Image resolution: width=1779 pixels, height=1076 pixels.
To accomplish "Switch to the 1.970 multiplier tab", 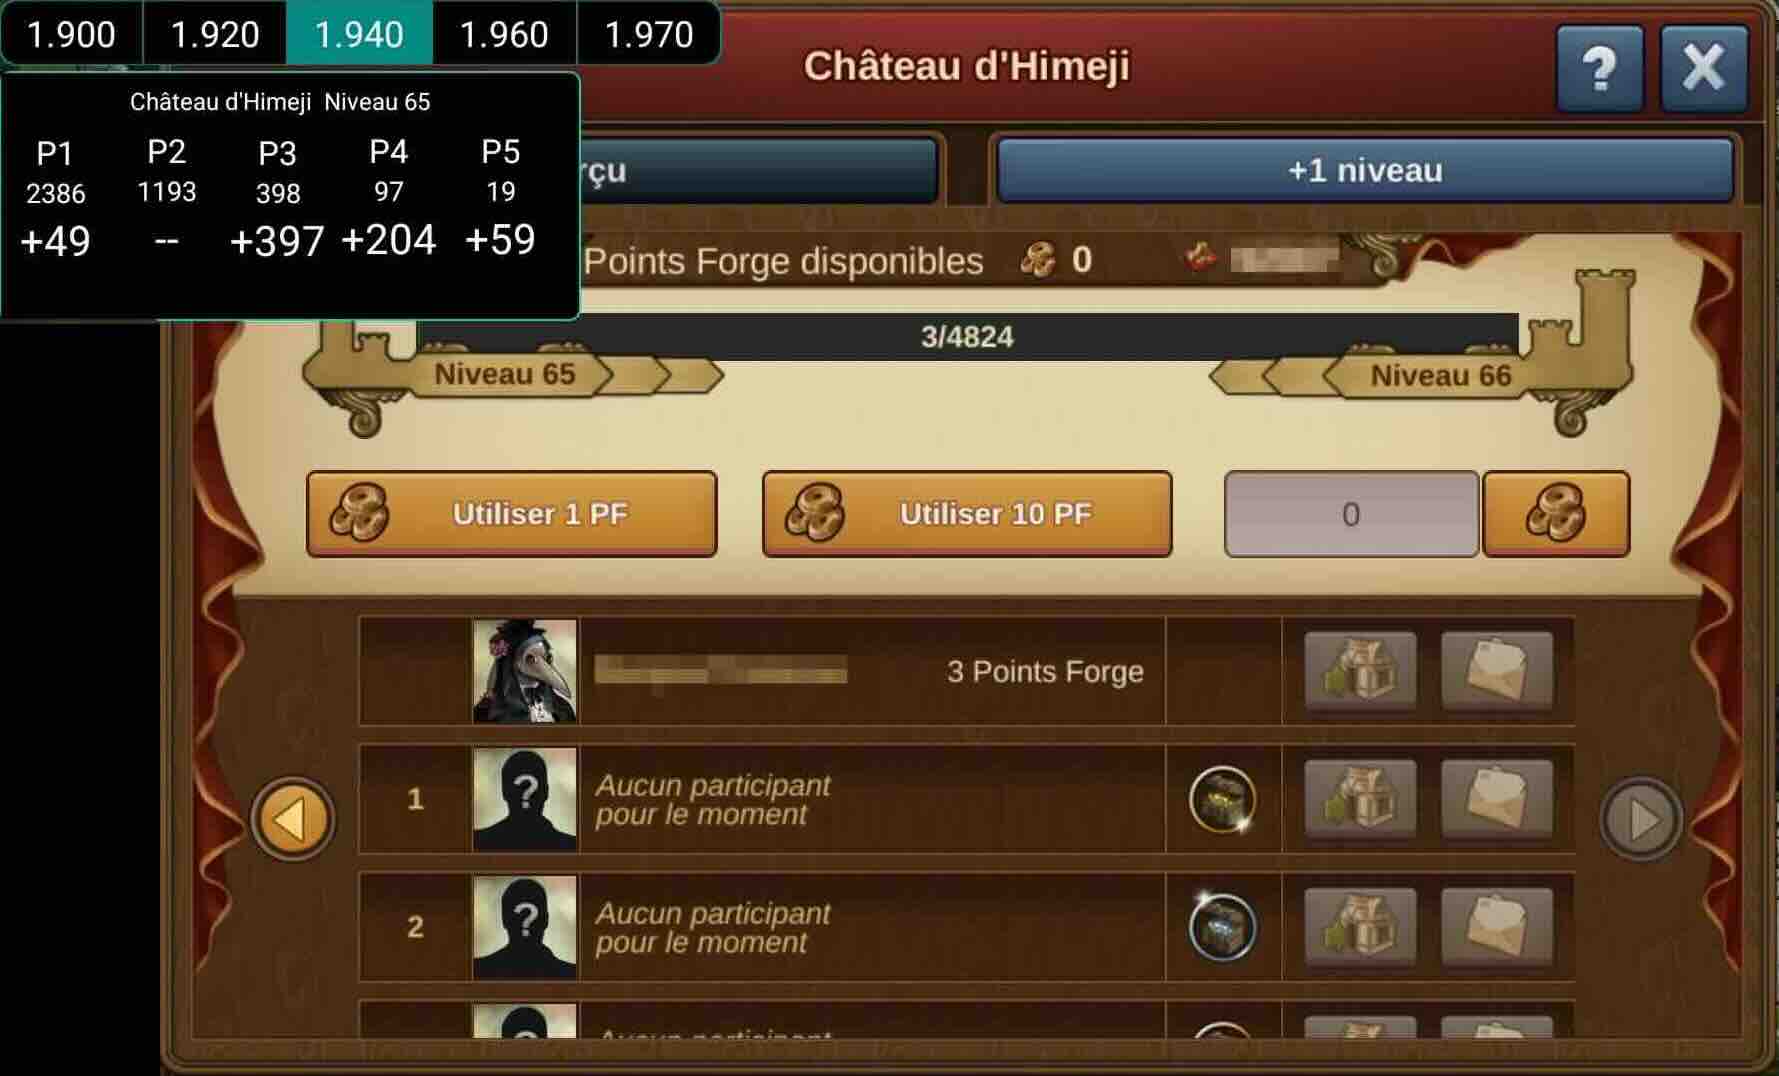I will [649, 34].
